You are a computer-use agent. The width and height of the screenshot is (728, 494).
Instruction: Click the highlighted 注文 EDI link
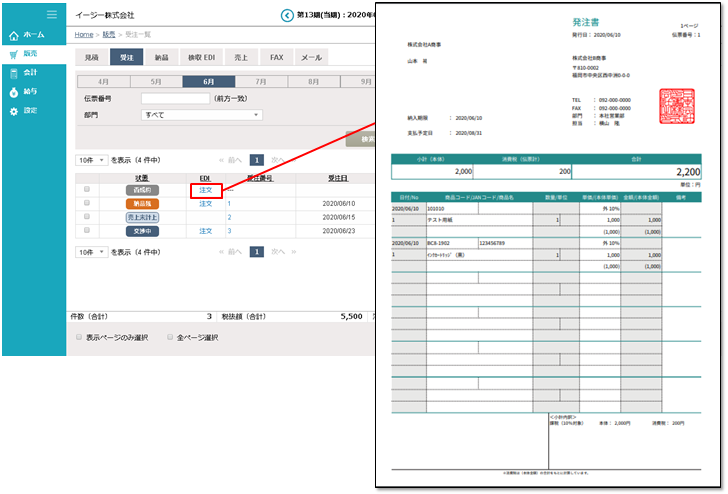(205, 190)
